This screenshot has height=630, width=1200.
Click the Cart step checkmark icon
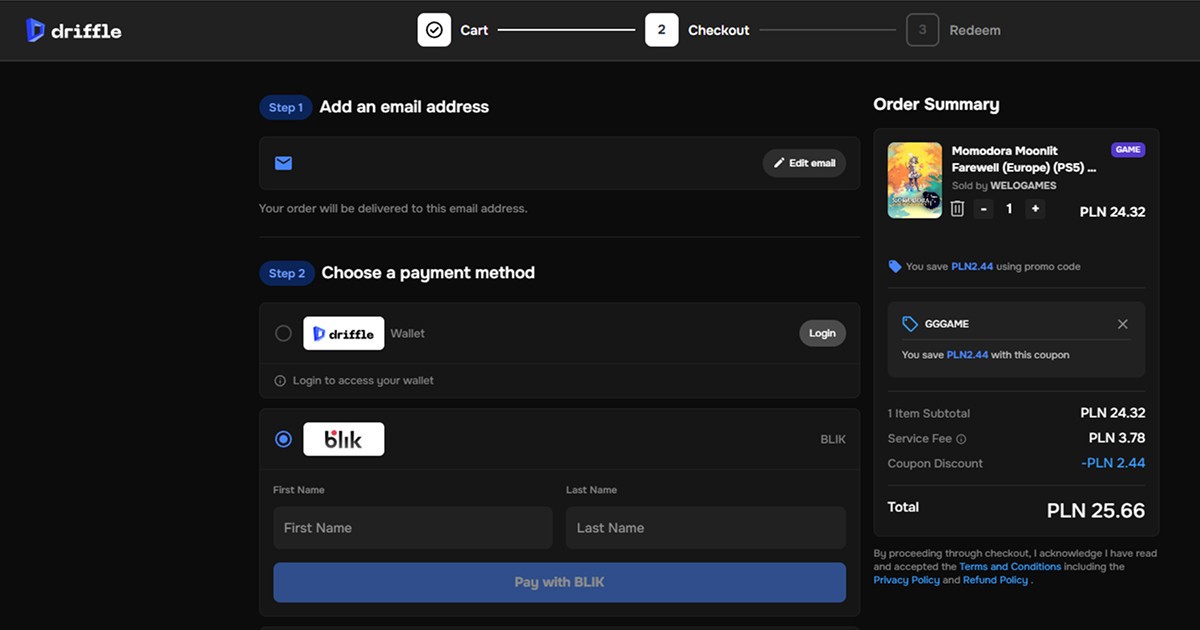click(434, 30)
